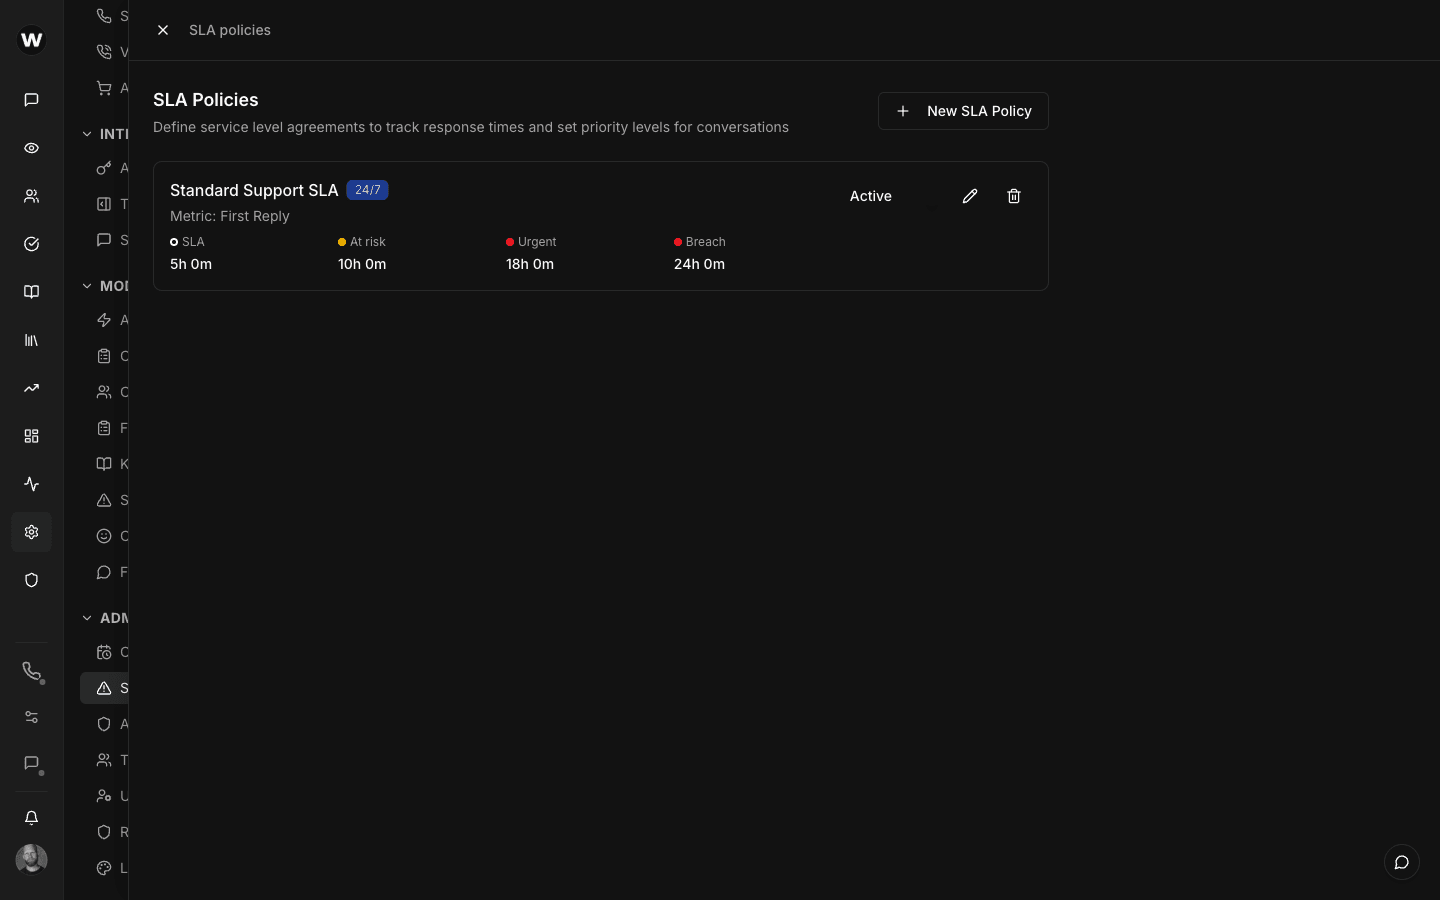1440x900 pixels.
Task: Click the activity pulse icon
Action: coord(31,484)
